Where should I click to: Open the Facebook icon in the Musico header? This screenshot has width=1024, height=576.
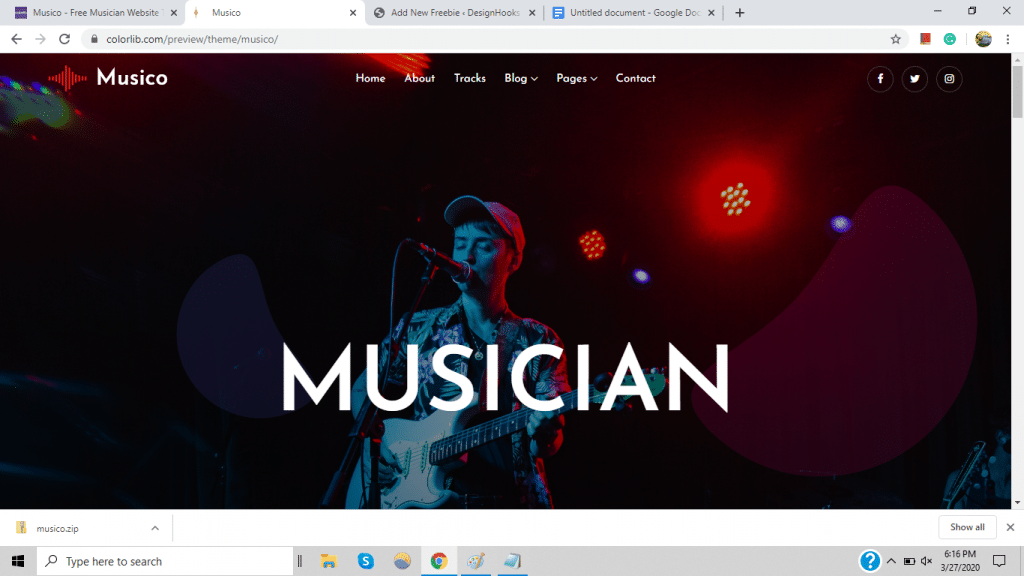point(880,79)
